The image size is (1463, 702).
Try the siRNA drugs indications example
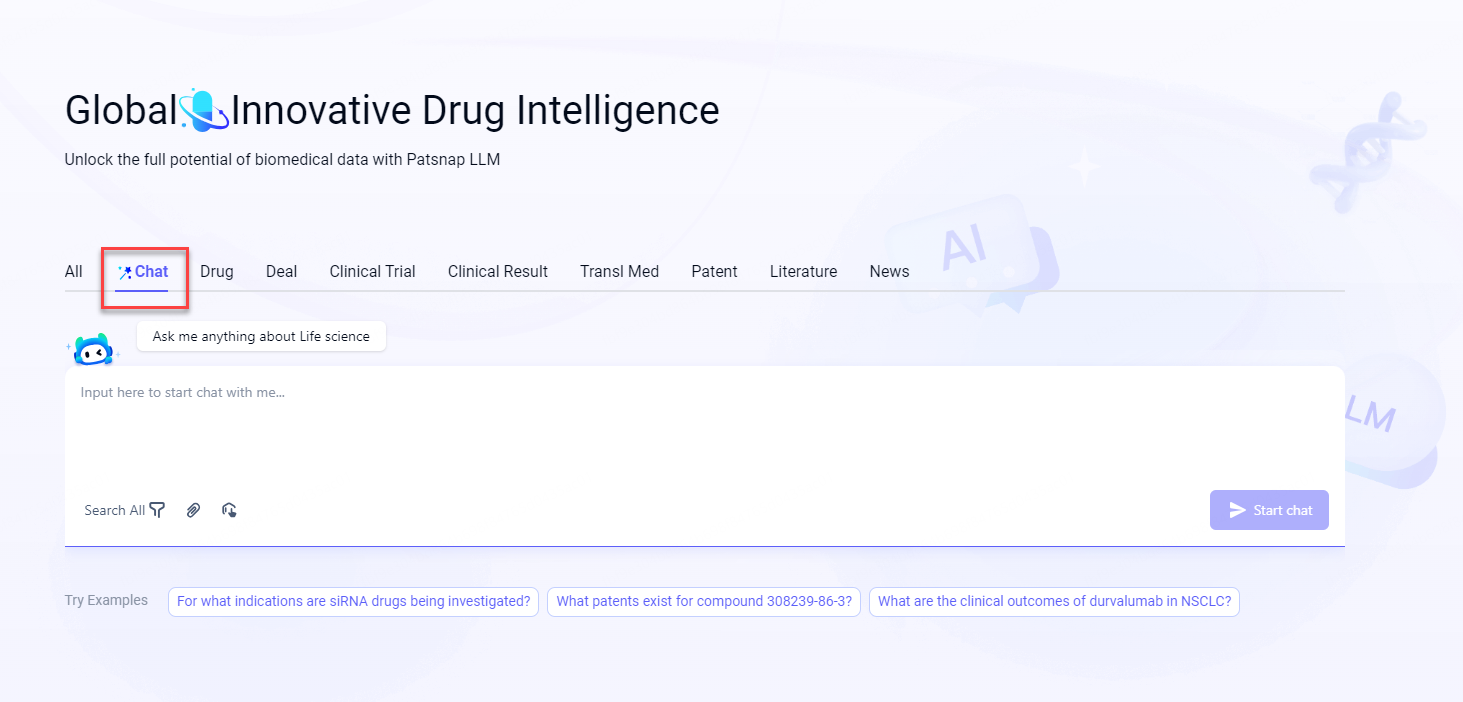[353, 602]
